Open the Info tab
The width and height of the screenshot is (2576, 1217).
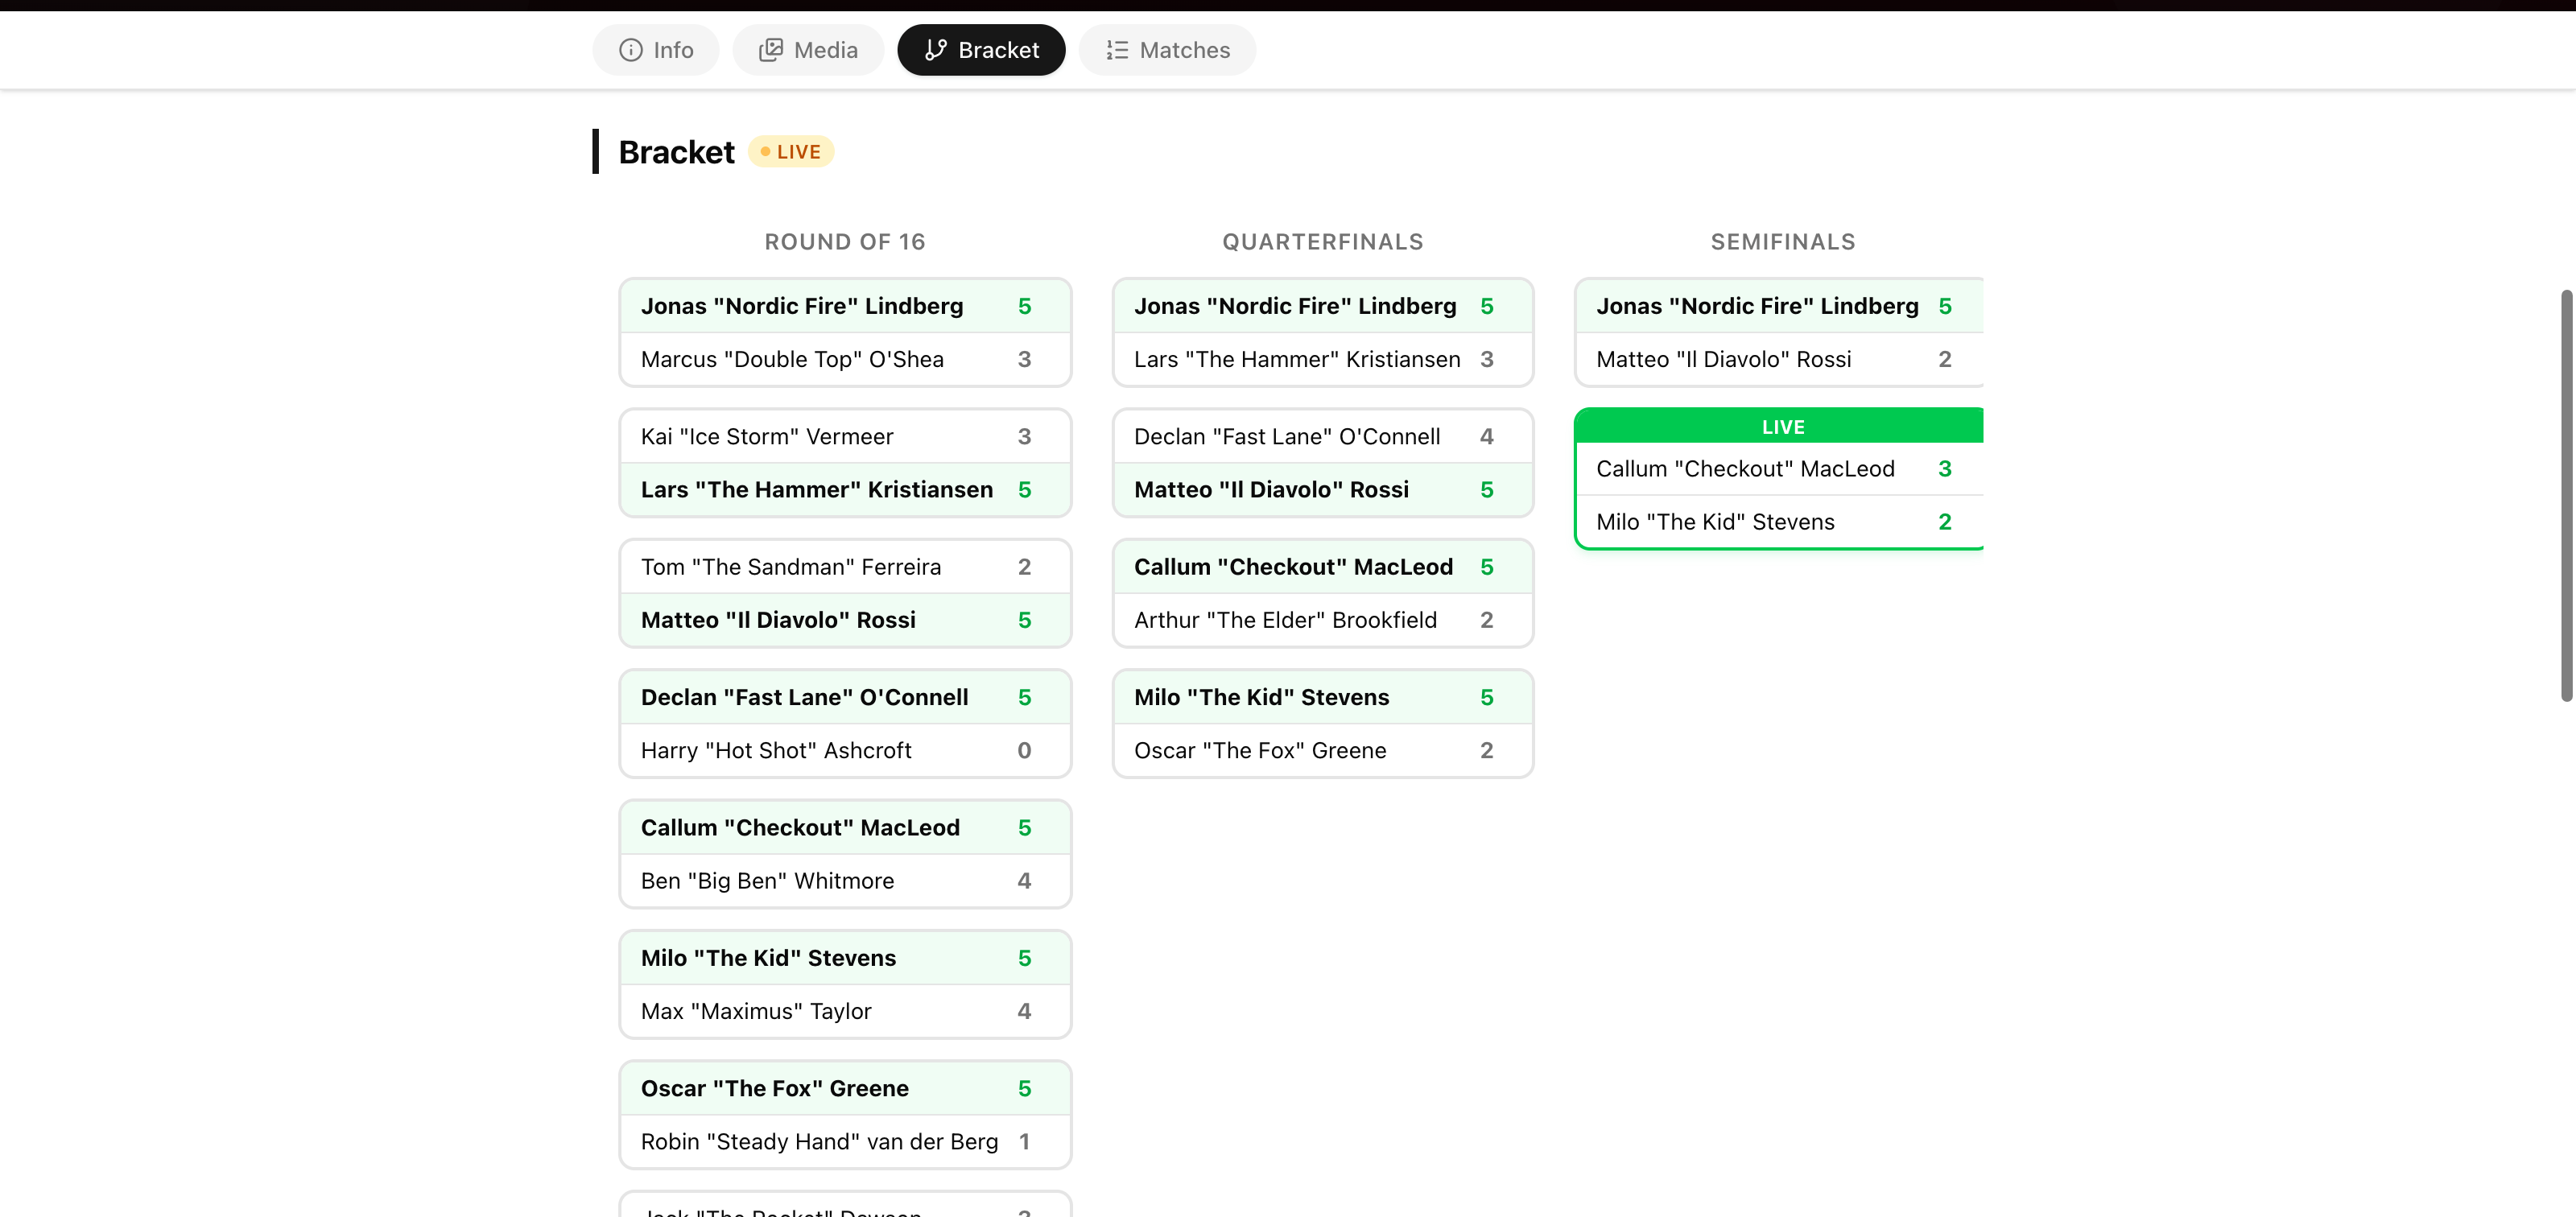pos(655,50)
